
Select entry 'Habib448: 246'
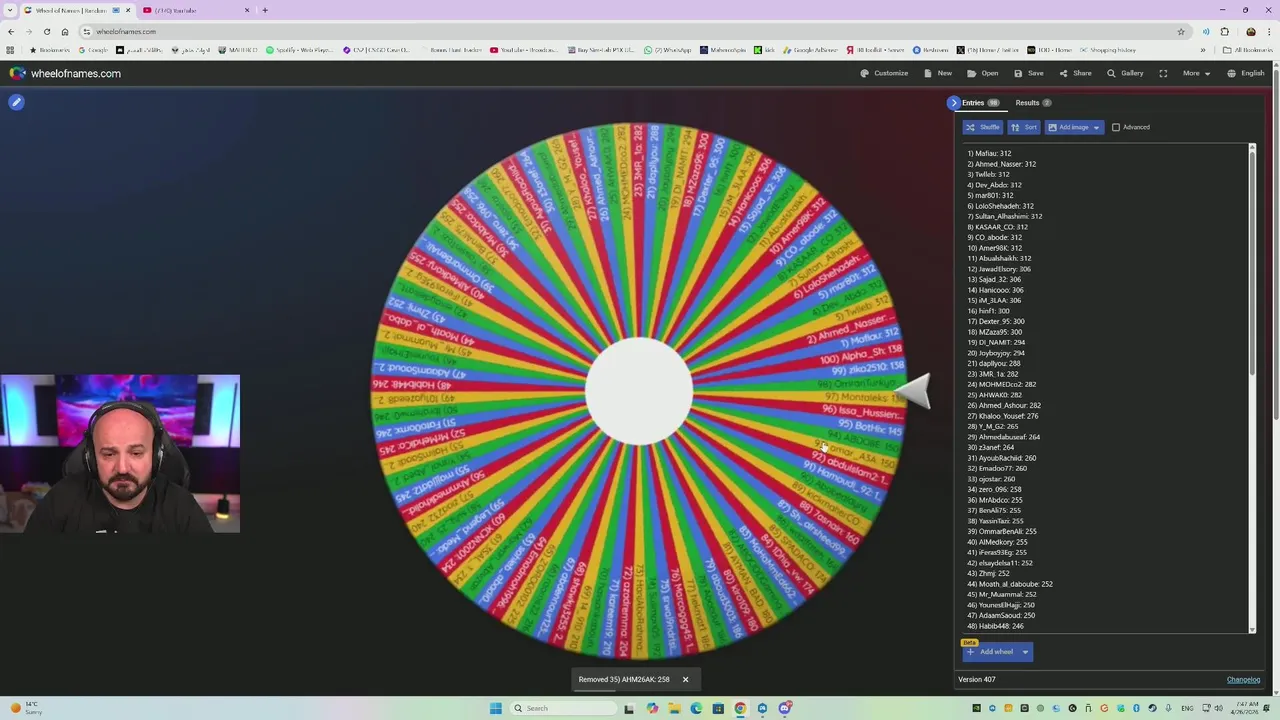(995, 626)
